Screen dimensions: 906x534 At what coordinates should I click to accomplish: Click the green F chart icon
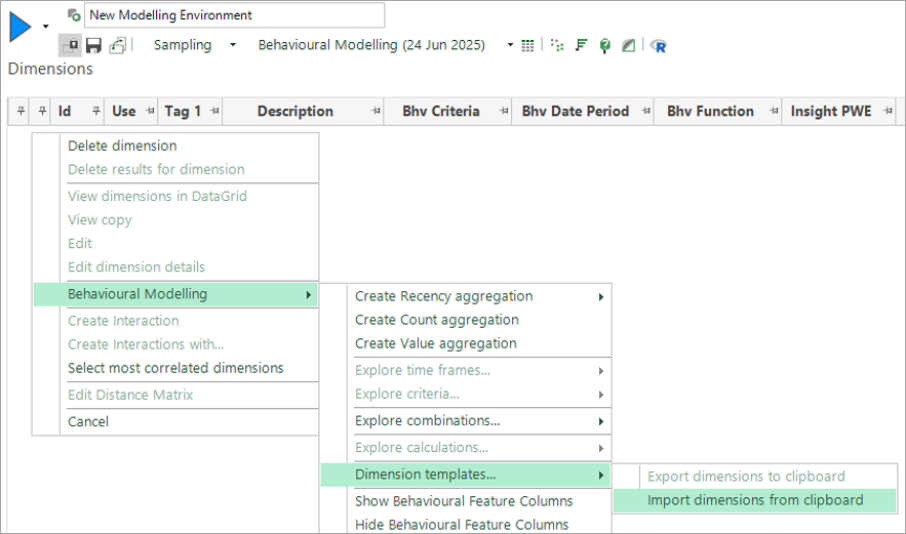point(581,45)
